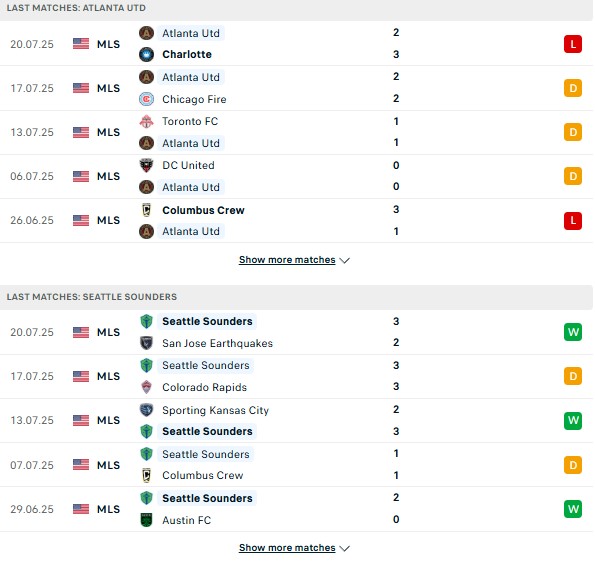Click the Austin FC team crest
The height and width of the screenshot is (566, 595).
tap(146, 520)
